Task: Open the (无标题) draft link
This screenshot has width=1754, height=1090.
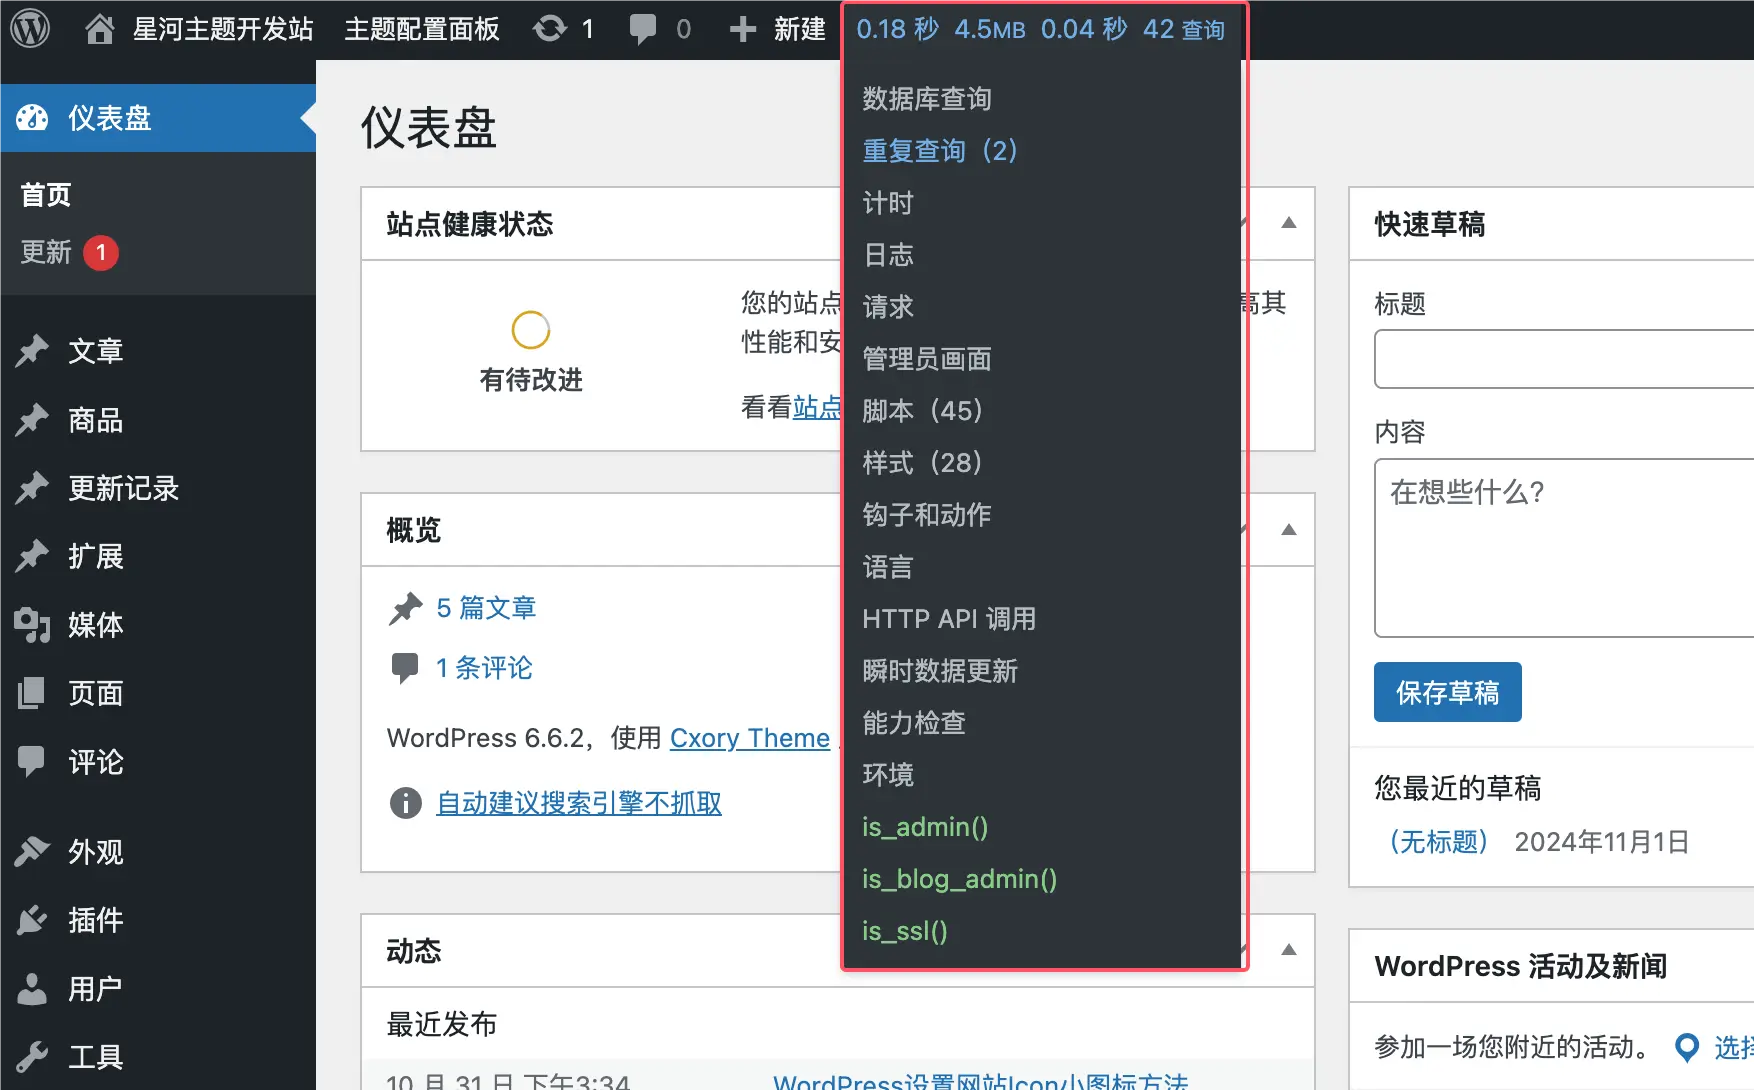Action: [x=1438, y=842]
